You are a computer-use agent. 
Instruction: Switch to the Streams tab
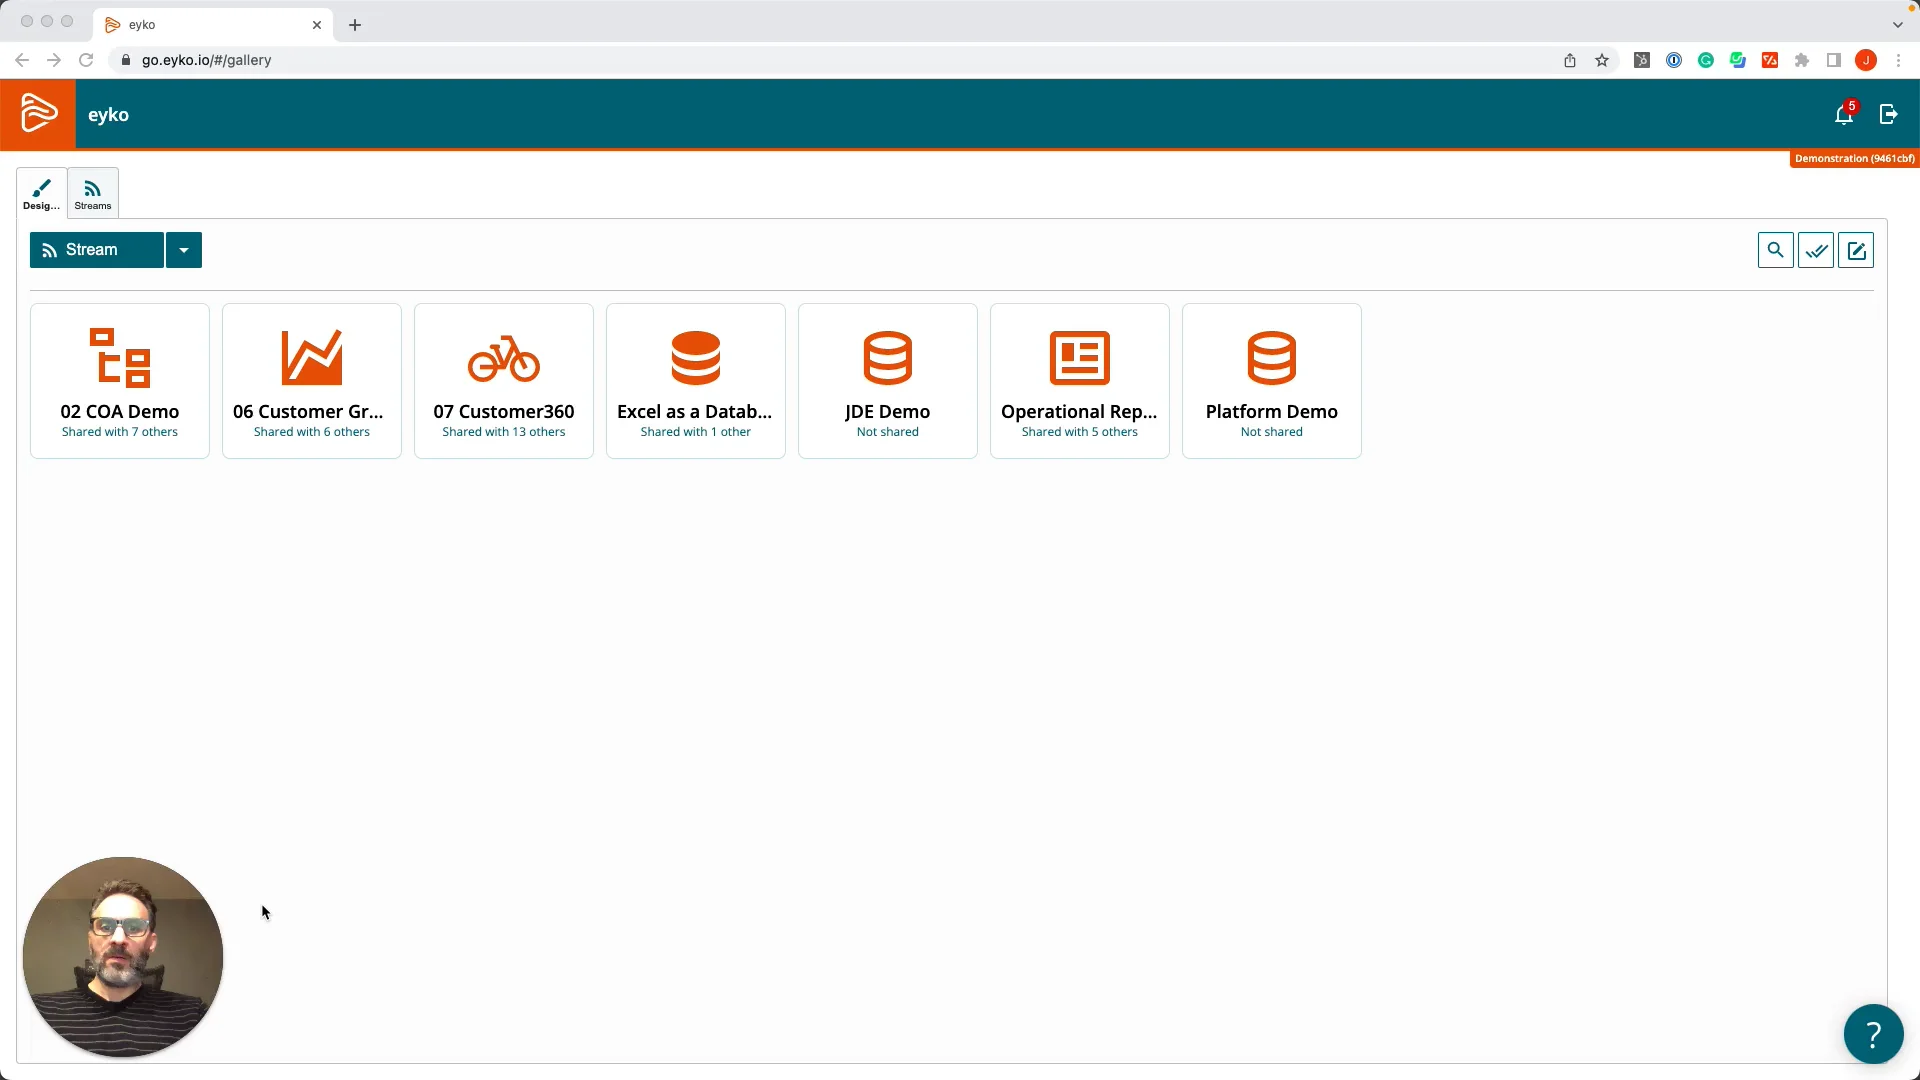pos(92,192)
